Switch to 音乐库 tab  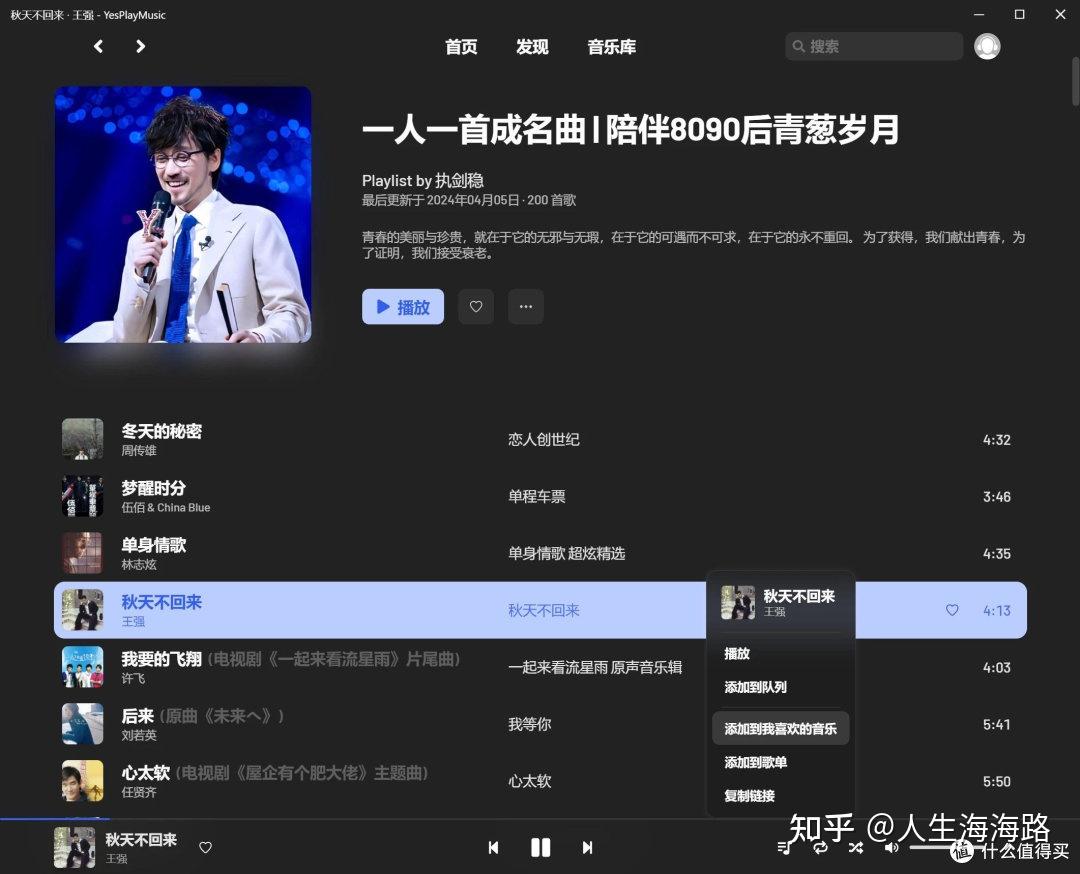[x=611, y=46]
